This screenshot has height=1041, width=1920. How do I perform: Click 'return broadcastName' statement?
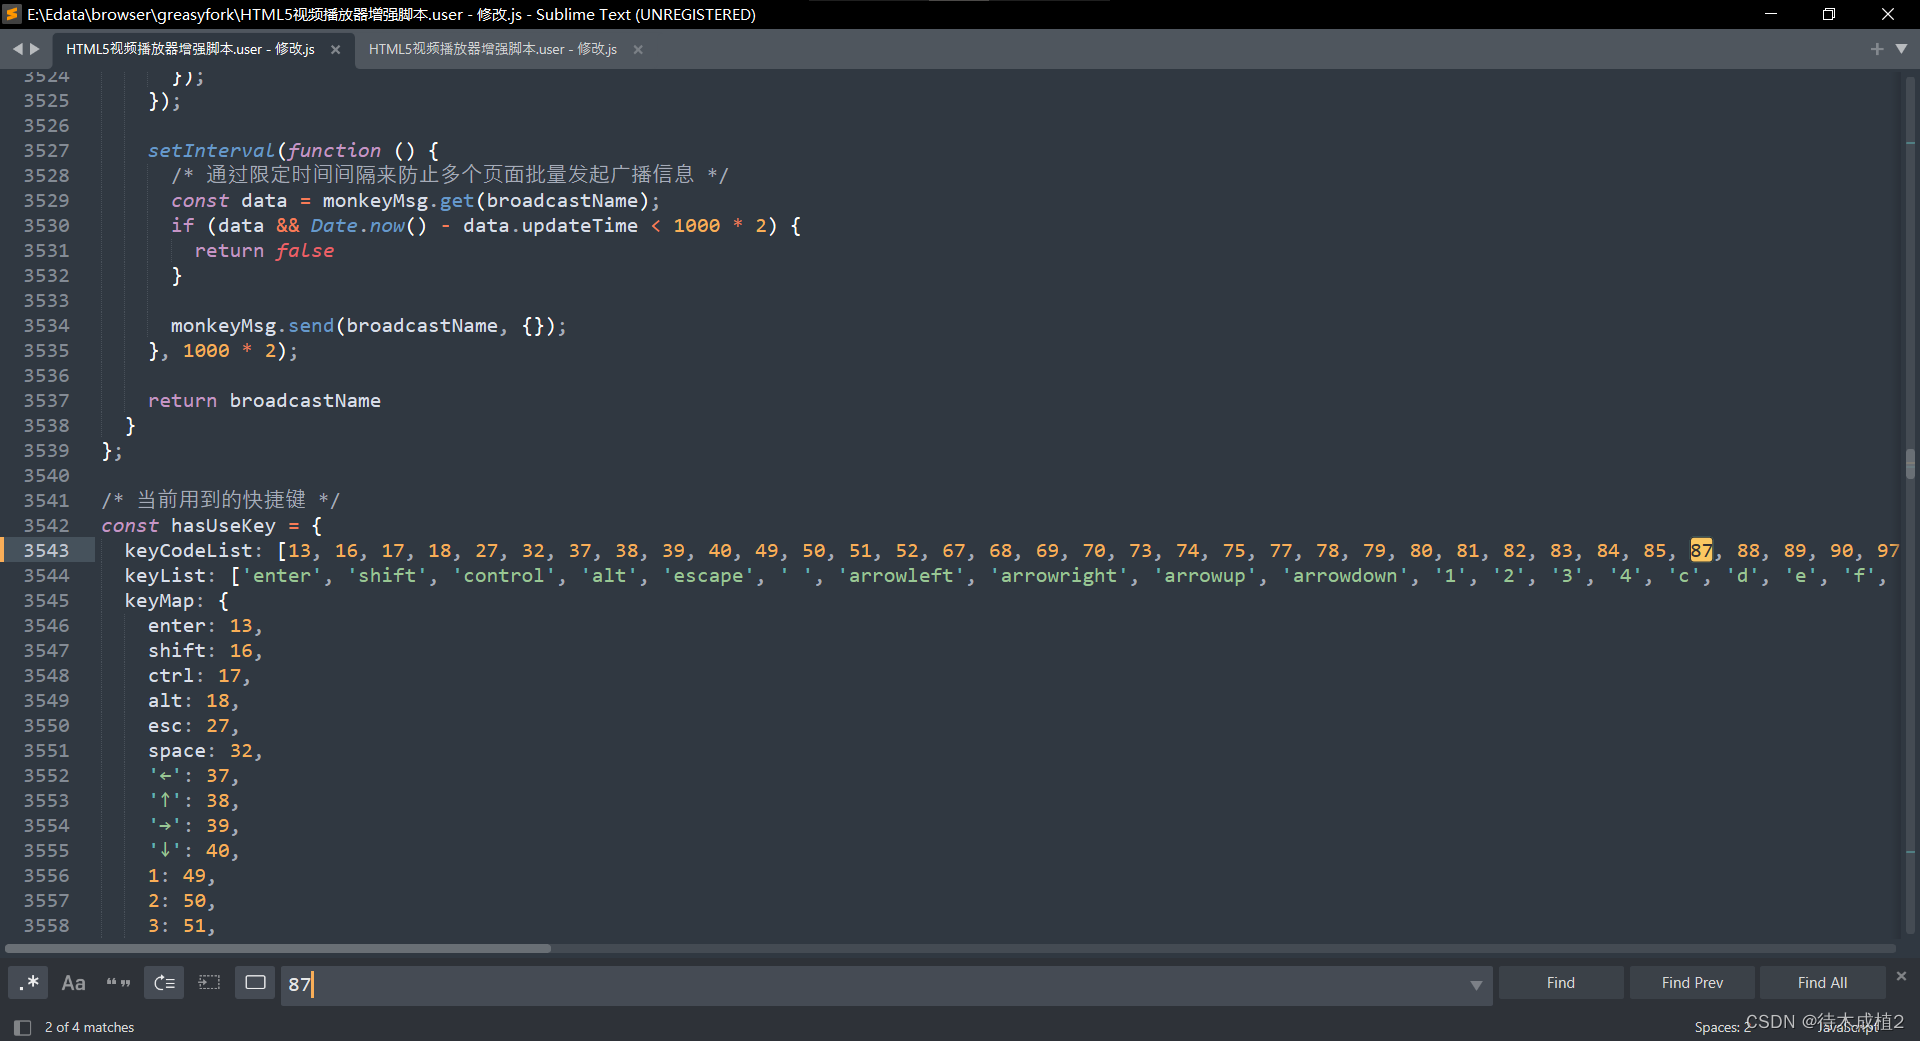264,400
